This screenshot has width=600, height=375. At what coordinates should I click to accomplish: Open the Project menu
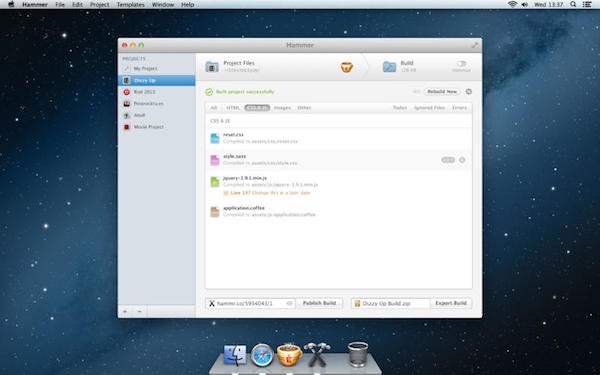coord(99,5)
